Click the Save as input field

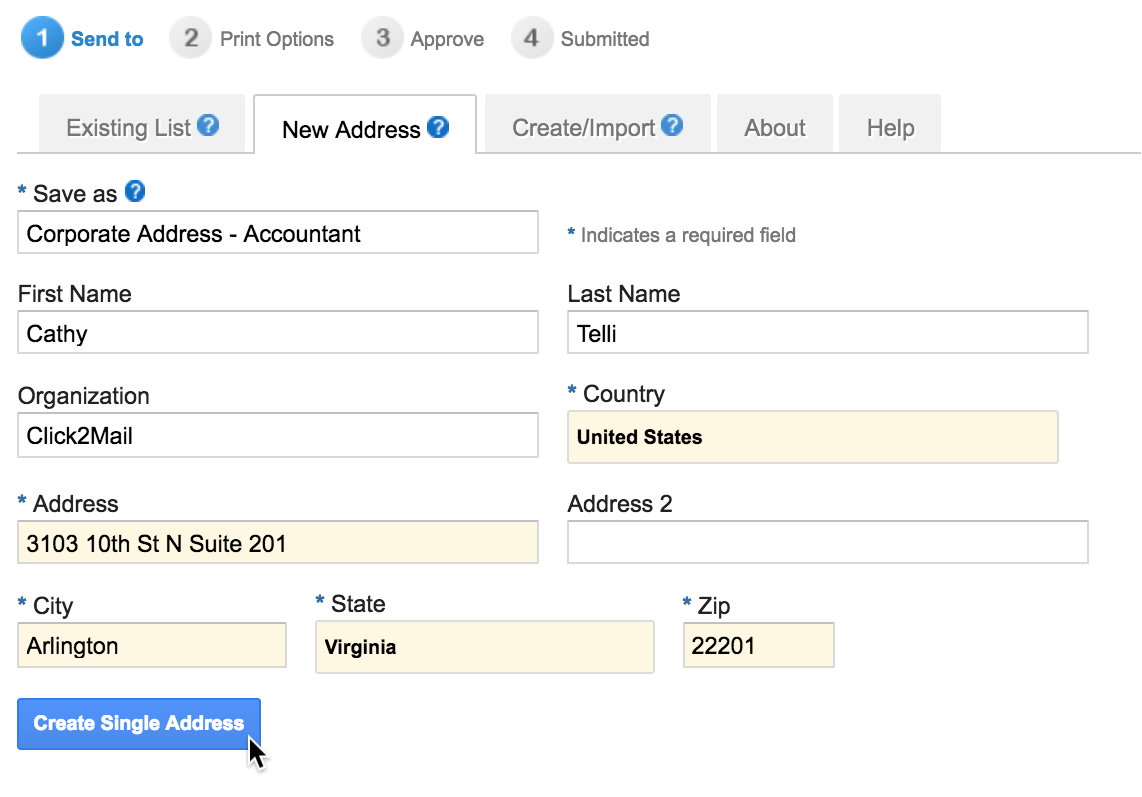277,232
